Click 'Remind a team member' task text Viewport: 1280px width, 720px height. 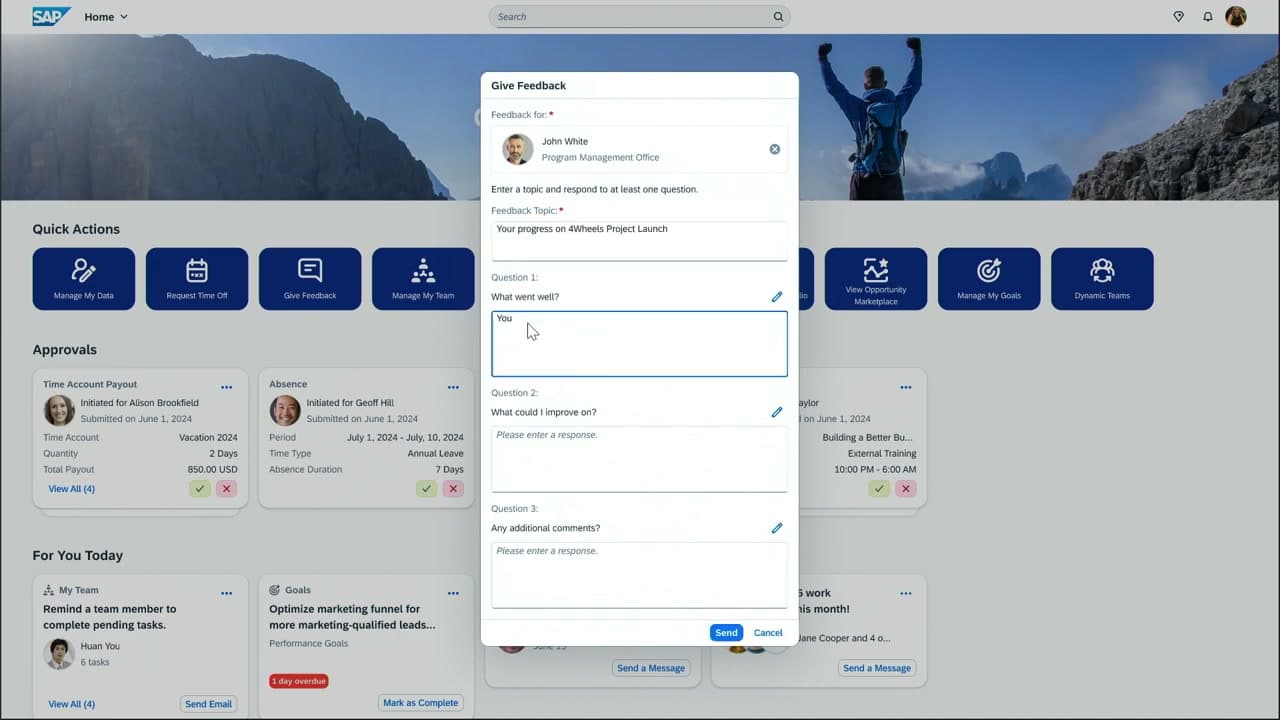(x=110, y=617)
